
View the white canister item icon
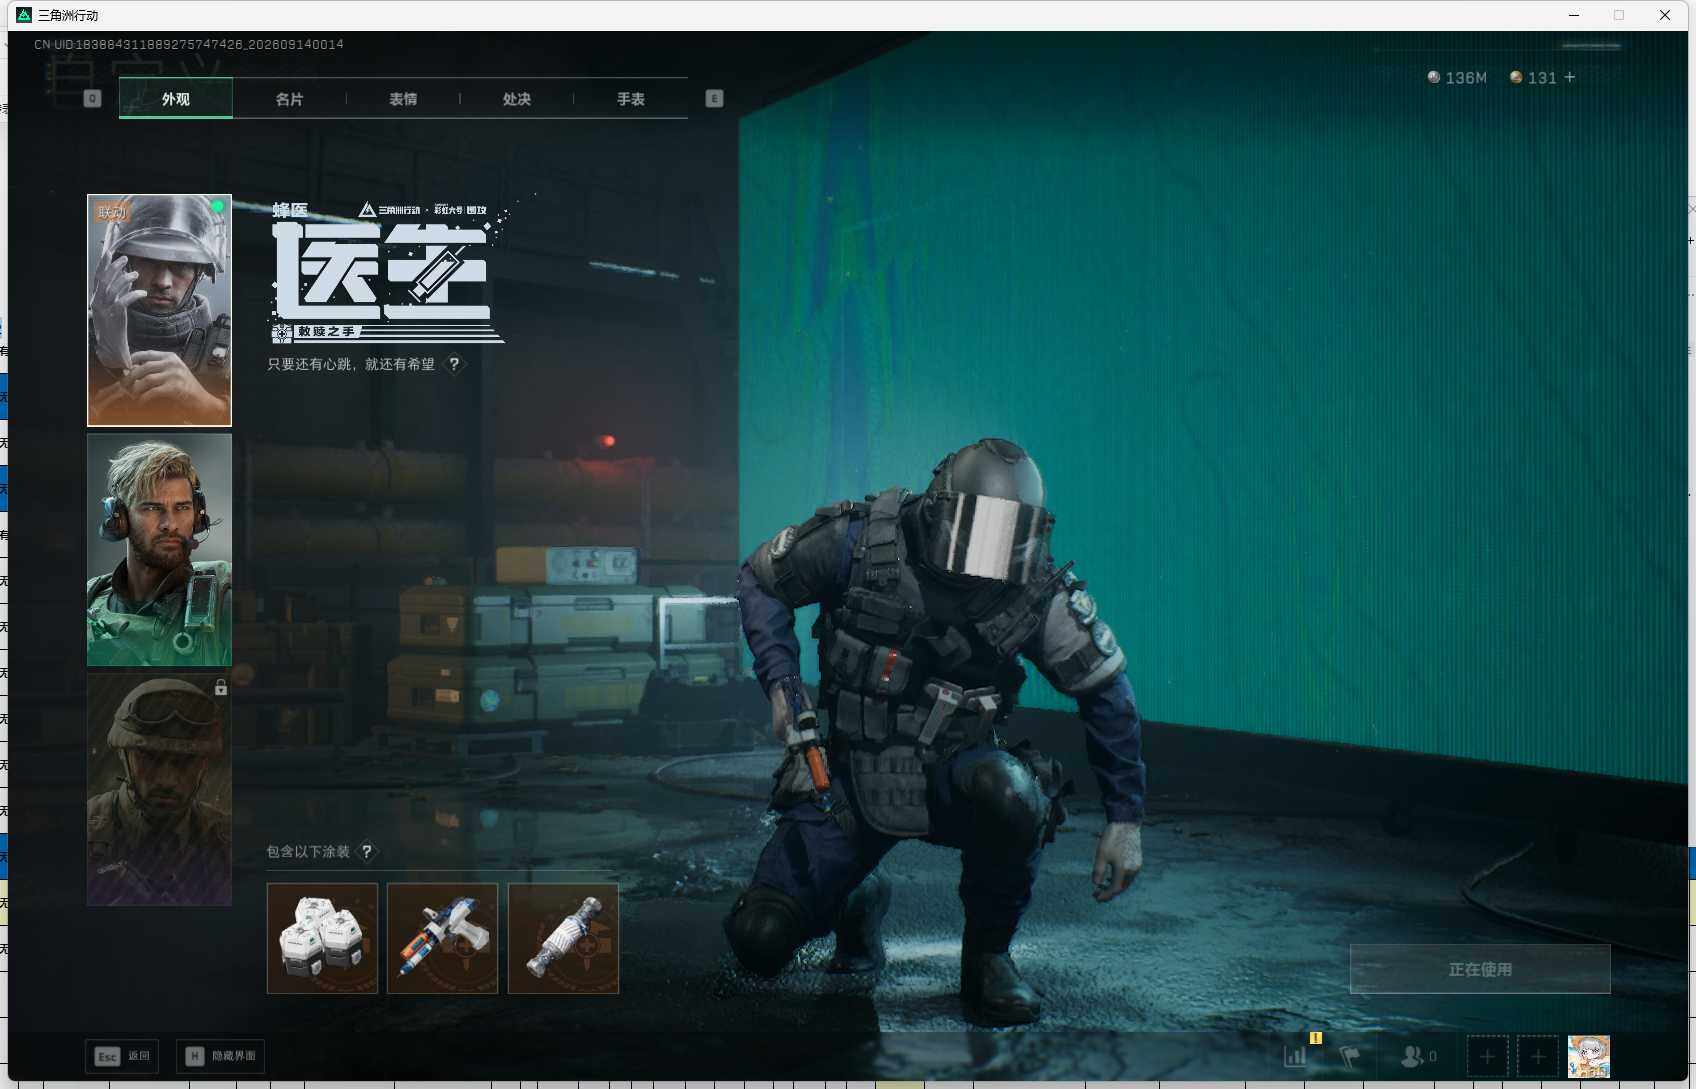click(563, 938)
